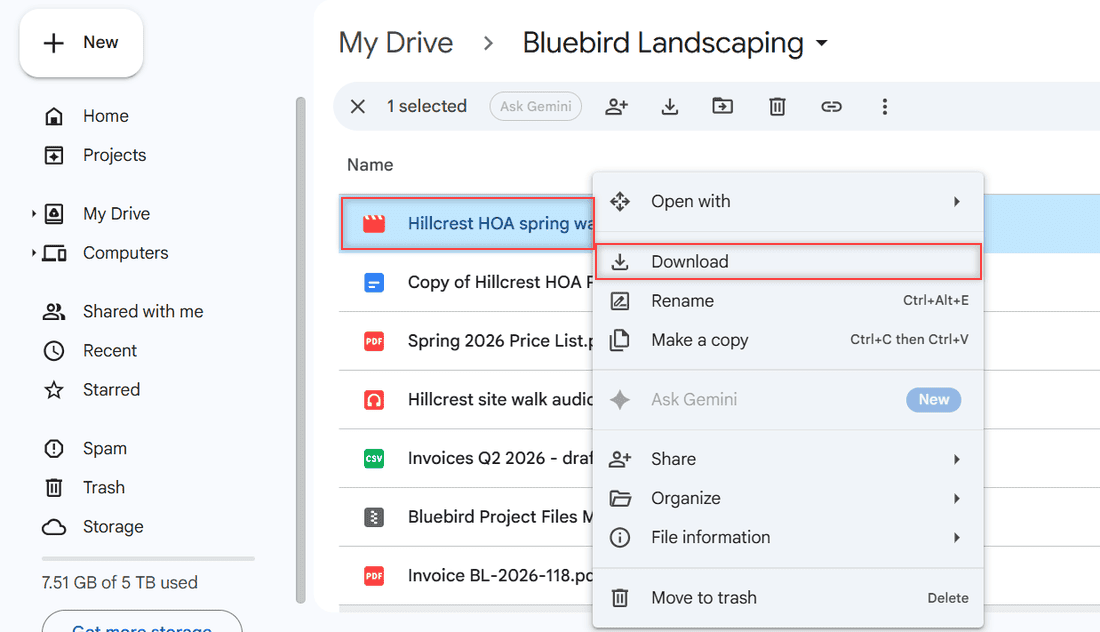This screenshot has height=632, width=1100.
Task: Open Projects in the sidebar
Action: (x=114, y=155)
